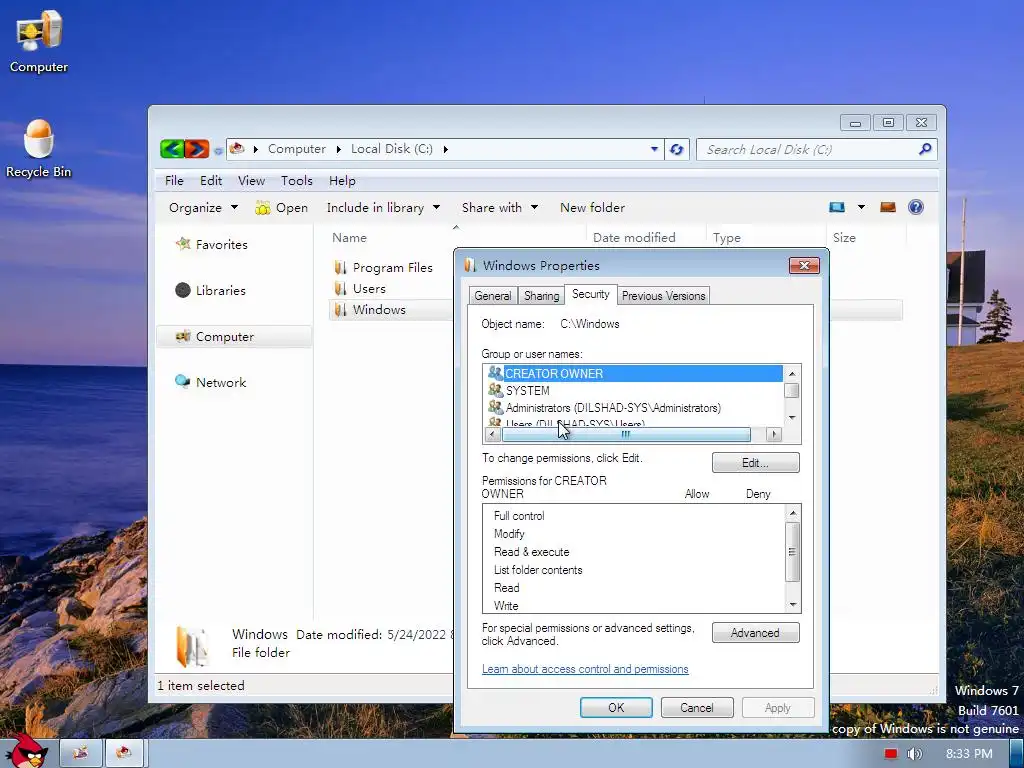Expand the Include in library dropdown
The height and width of the screenshot is (768, 1024).
pyautogui.click(x=383, y=208)
